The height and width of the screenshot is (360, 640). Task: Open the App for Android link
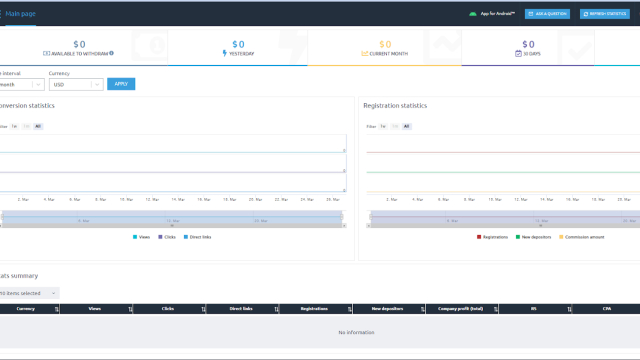(x=497, y=13)
